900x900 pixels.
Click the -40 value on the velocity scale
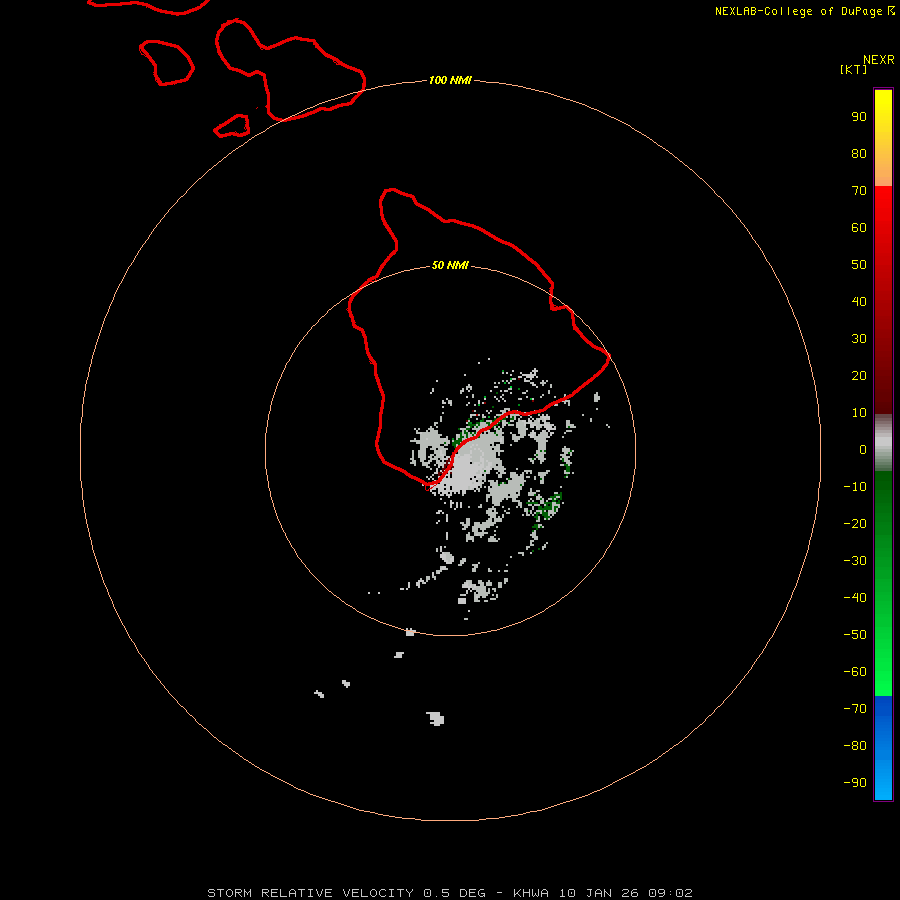[x=855, y=598]
